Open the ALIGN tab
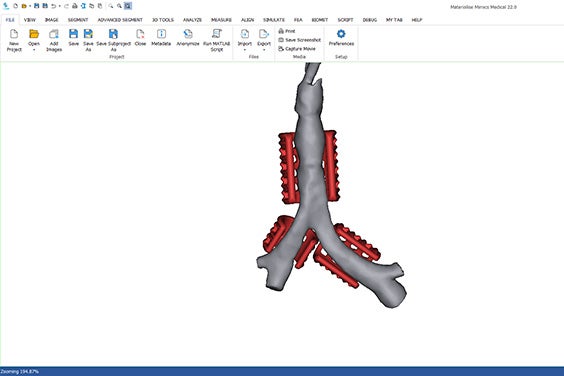The width and height of the screenshot is (564, 376). point(247,20)
